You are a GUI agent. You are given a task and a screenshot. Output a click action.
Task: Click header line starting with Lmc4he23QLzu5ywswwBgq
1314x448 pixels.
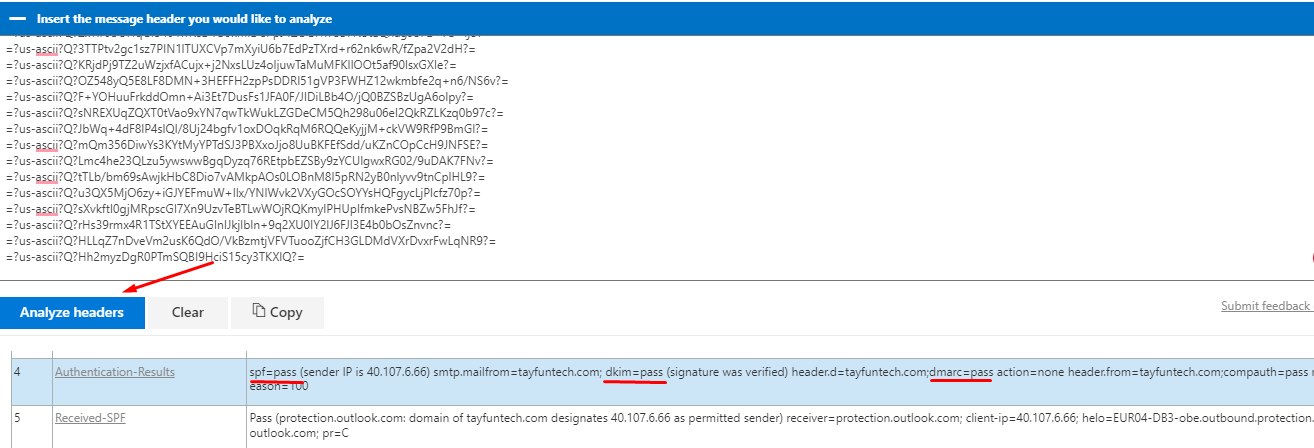(x=250, y=161)
